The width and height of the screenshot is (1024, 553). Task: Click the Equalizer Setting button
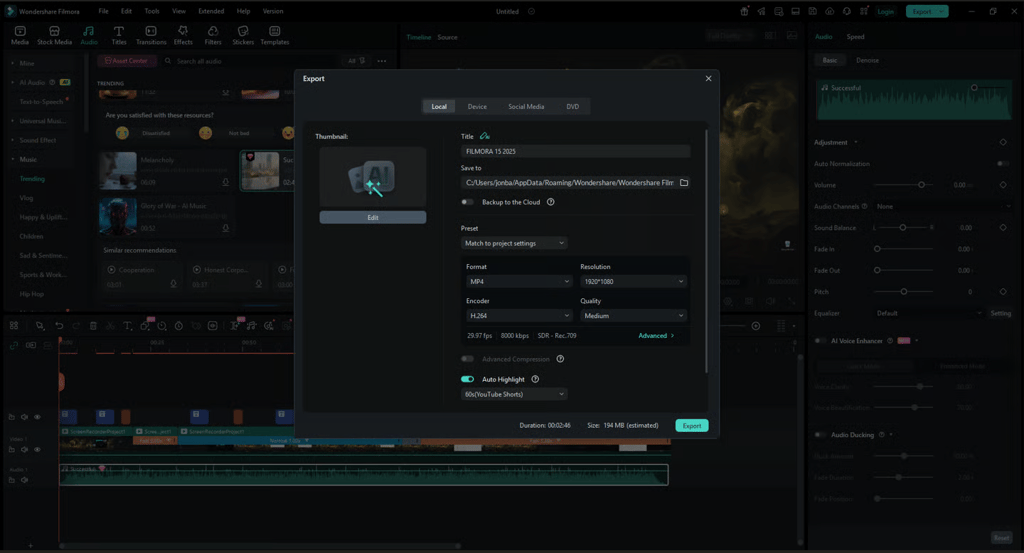(x=1000, y=313)
